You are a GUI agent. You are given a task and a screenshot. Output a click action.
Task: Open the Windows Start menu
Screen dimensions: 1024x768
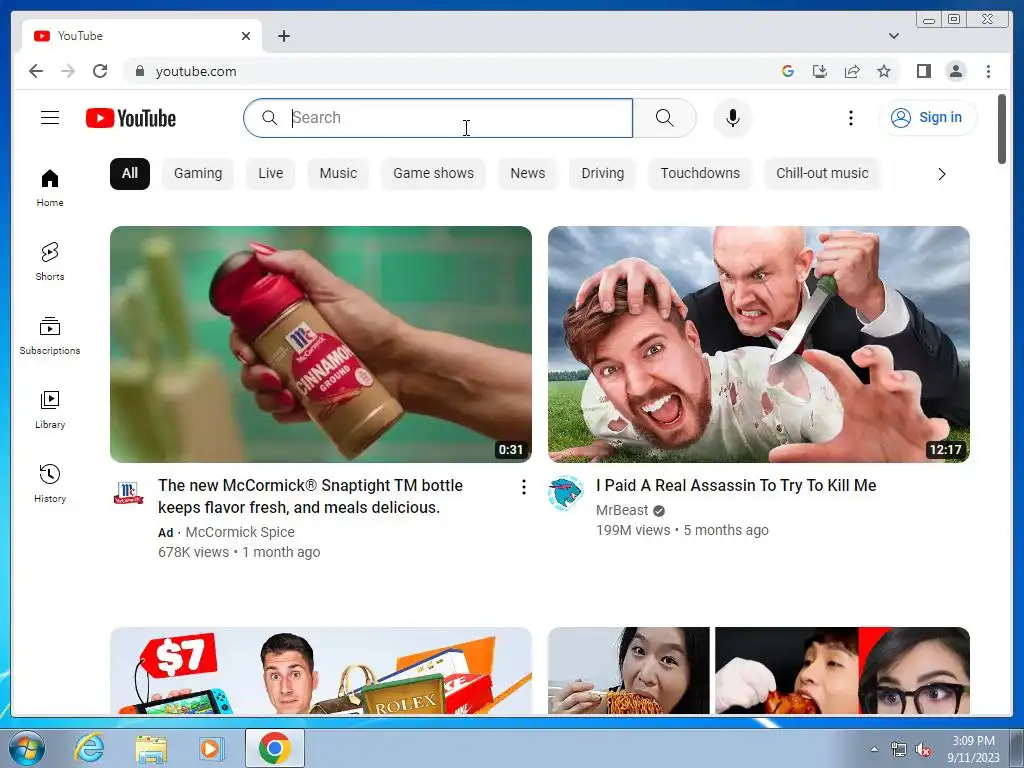click(x=27, y=748)
